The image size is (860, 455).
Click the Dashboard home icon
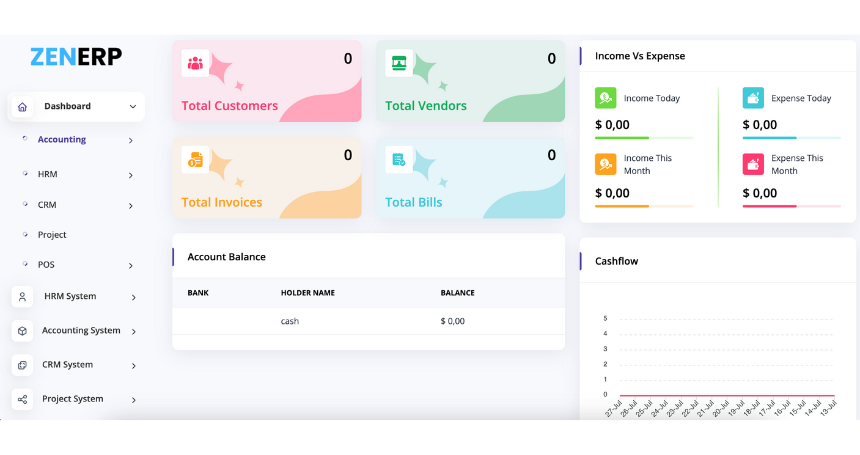[22, 107]
